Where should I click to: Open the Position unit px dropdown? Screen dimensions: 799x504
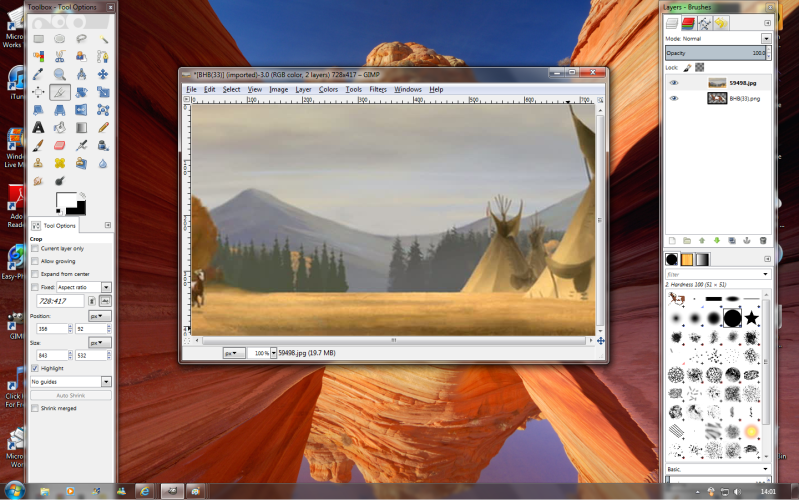(x=99, y=316)
